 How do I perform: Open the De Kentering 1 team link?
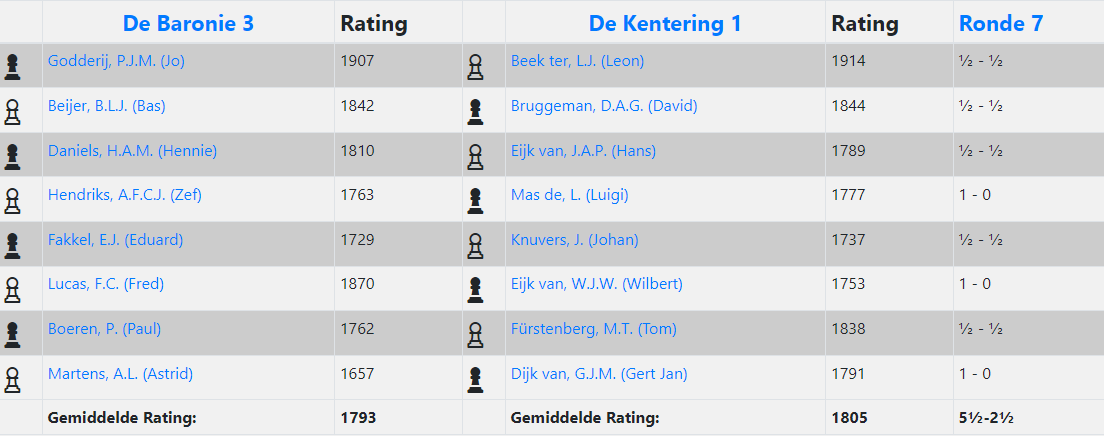(665, 23)
